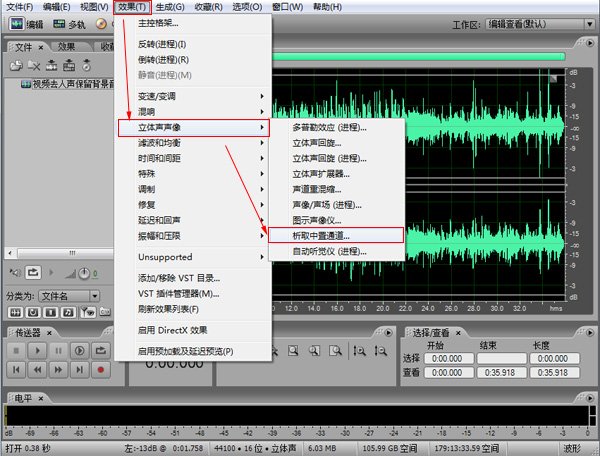Close the 电平 levels panel tab
The width and height of the screenshot is (600, 456).
[x=41, y=399]
